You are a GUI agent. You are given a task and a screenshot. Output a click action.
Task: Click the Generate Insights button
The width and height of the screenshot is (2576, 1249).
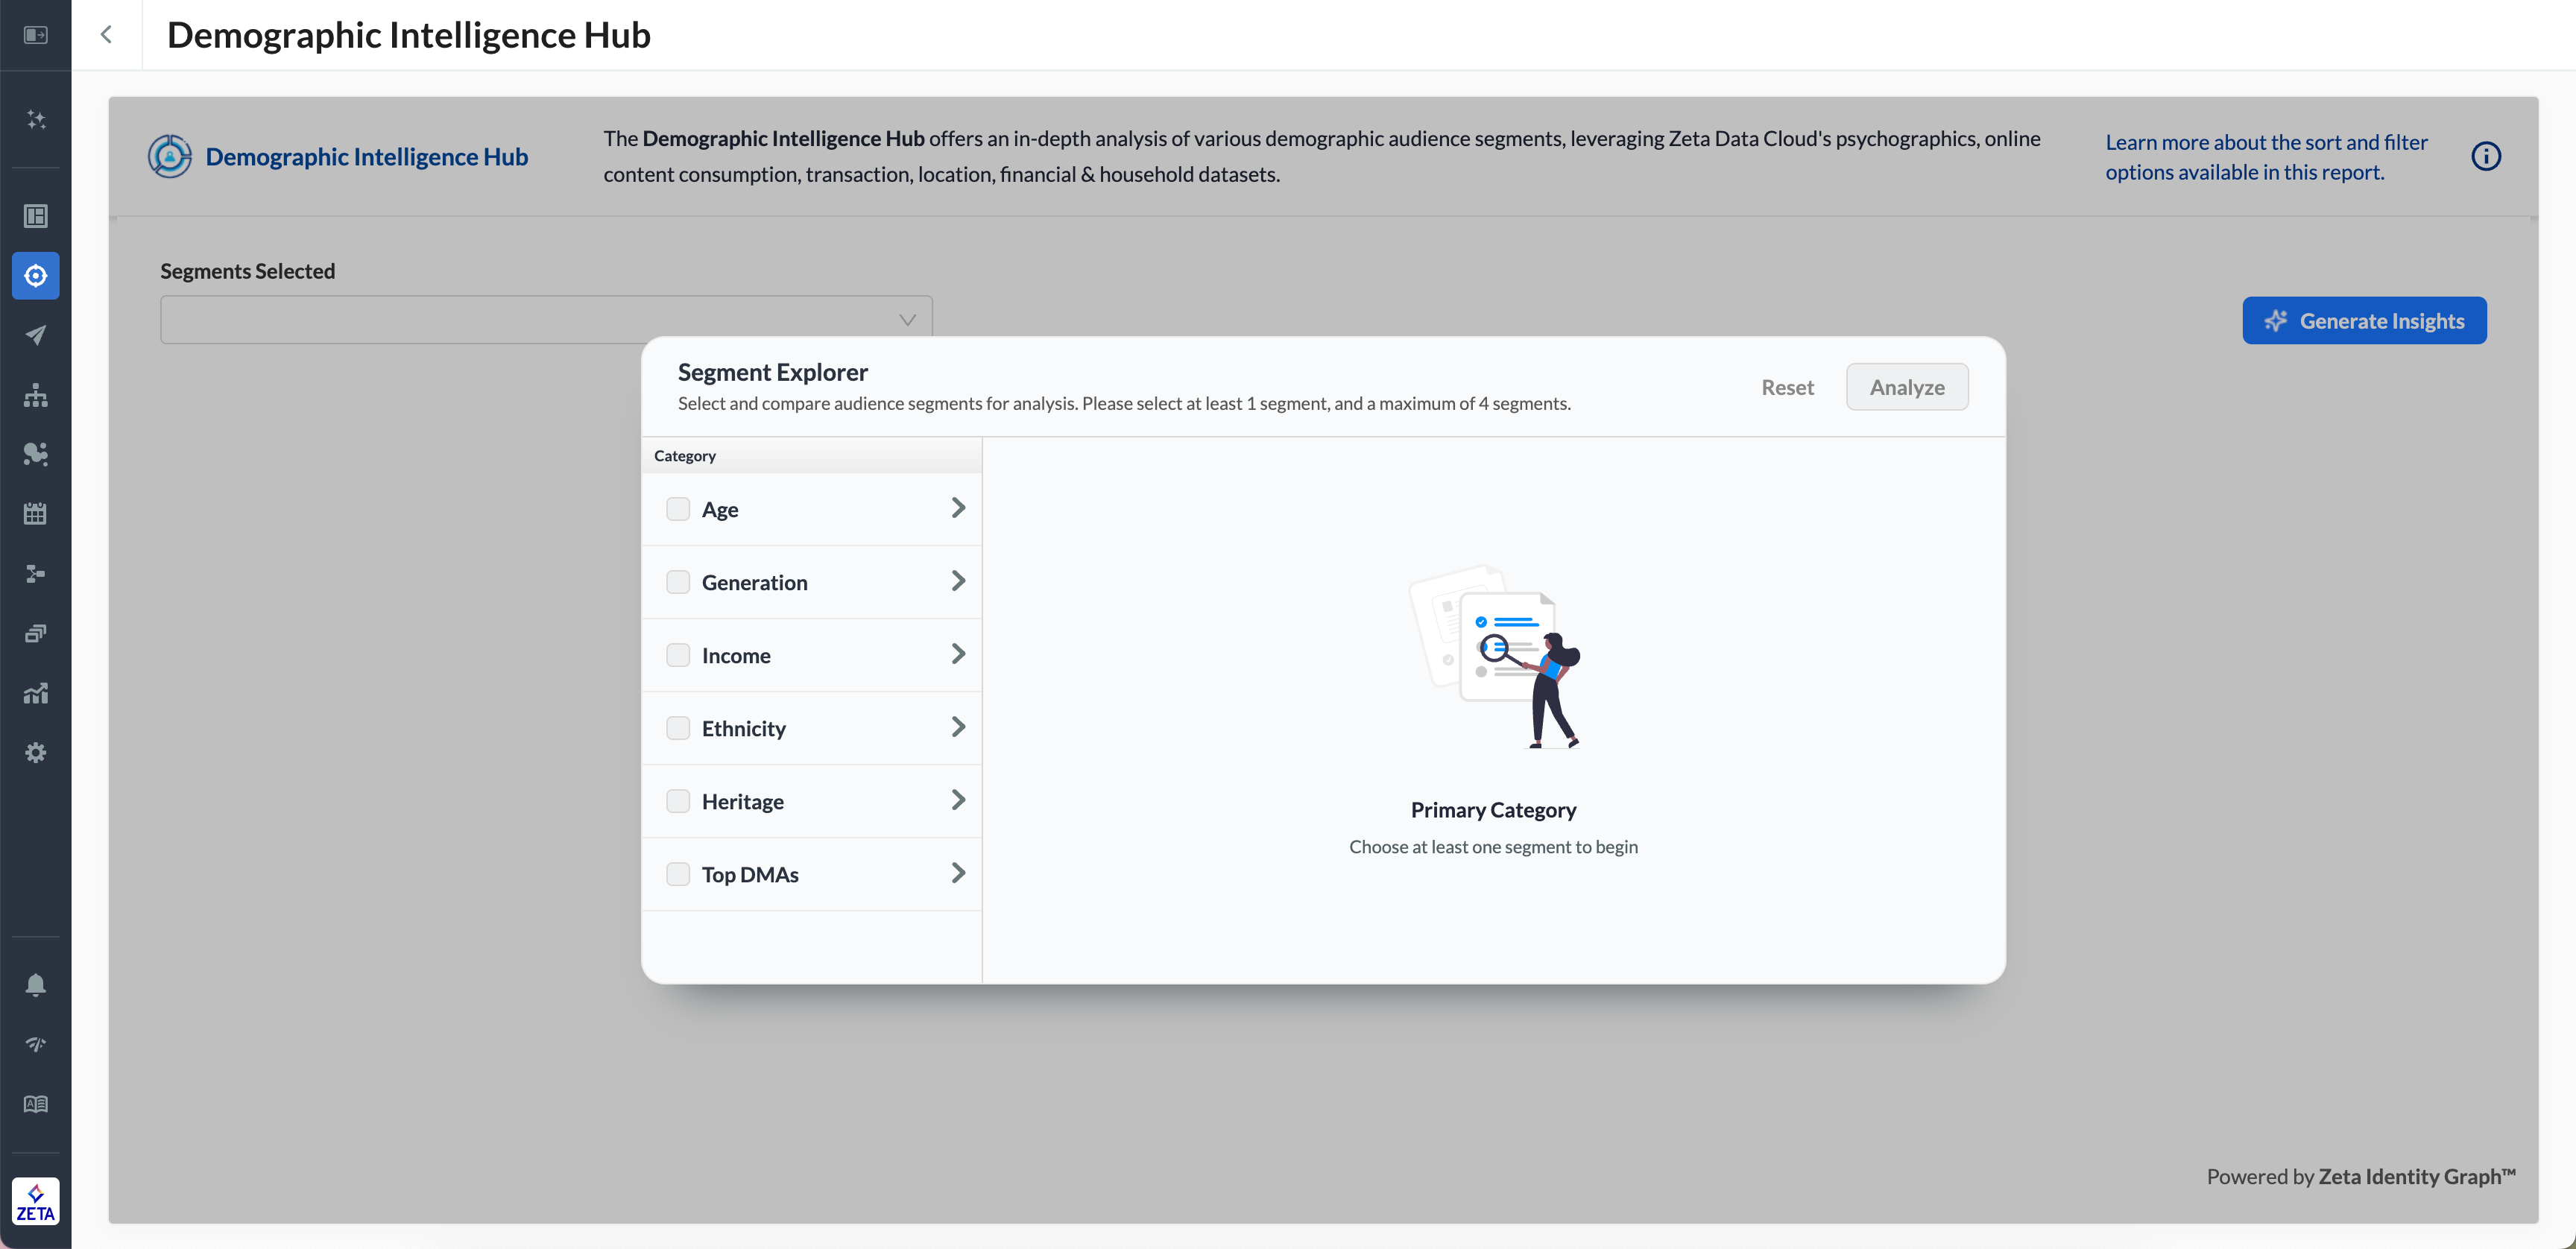2363,321
